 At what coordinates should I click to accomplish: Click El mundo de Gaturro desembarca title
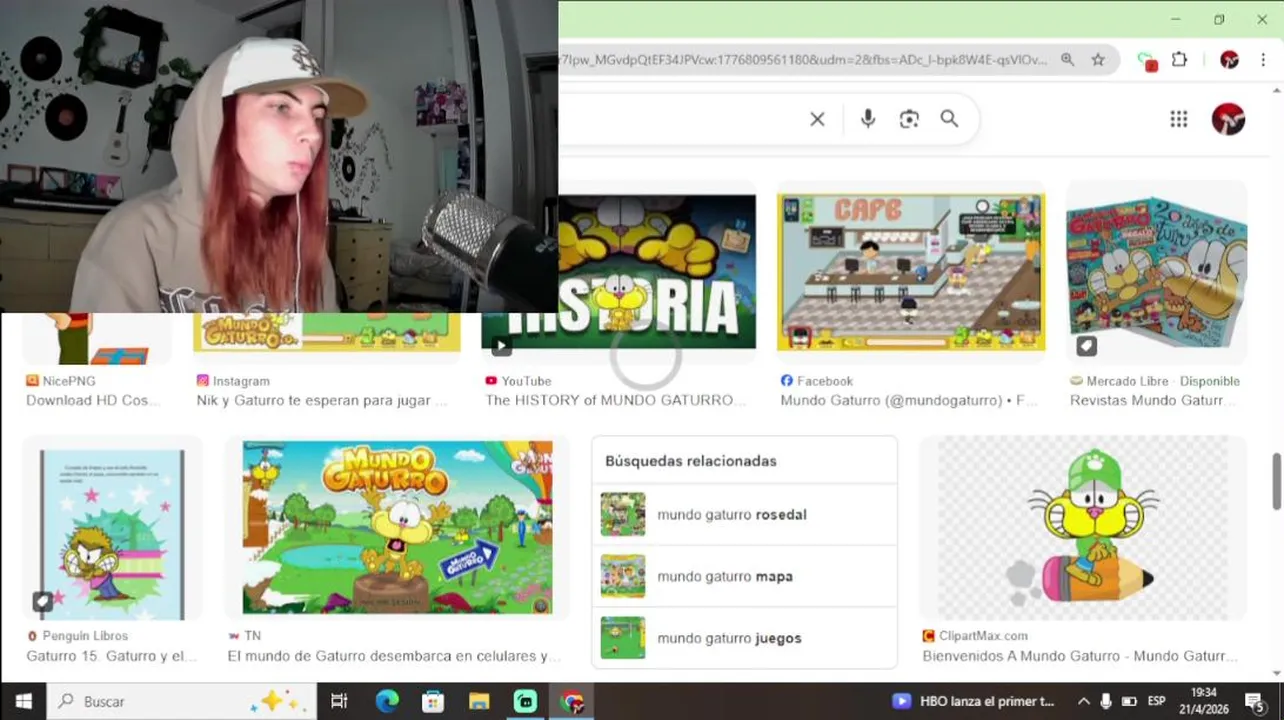pyautogui.click(x=394, y=656)
